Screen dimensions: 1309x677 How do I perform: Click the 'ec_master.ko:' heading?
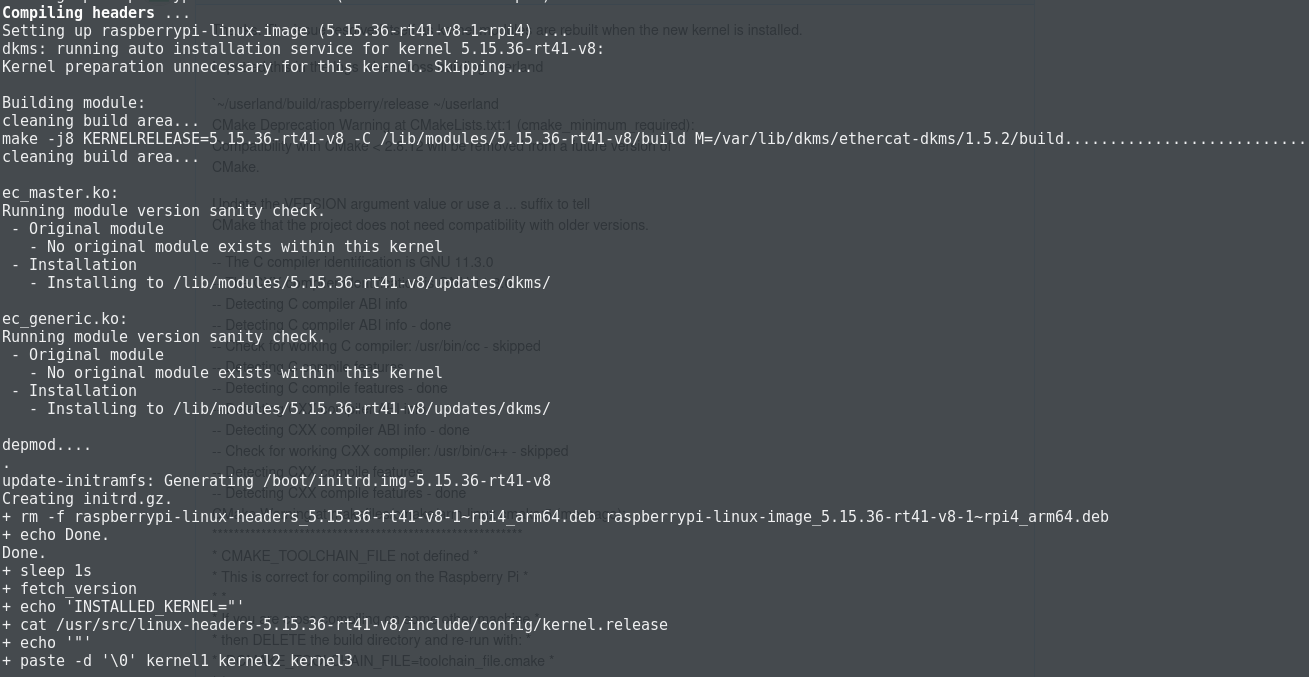(60, 193)
